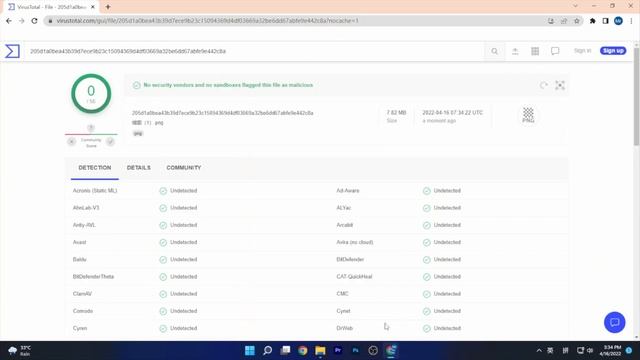Viewport: 640px width, 360px height.
Task: Click the Avast vendor name
Action: (x=80, y=242)
